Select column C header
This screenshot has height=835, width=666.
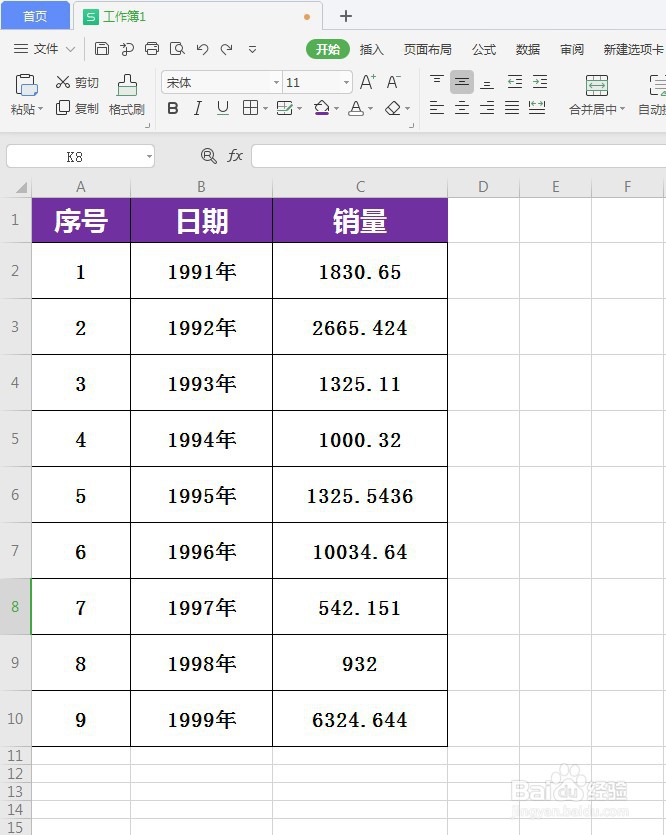tap(360, 187)
